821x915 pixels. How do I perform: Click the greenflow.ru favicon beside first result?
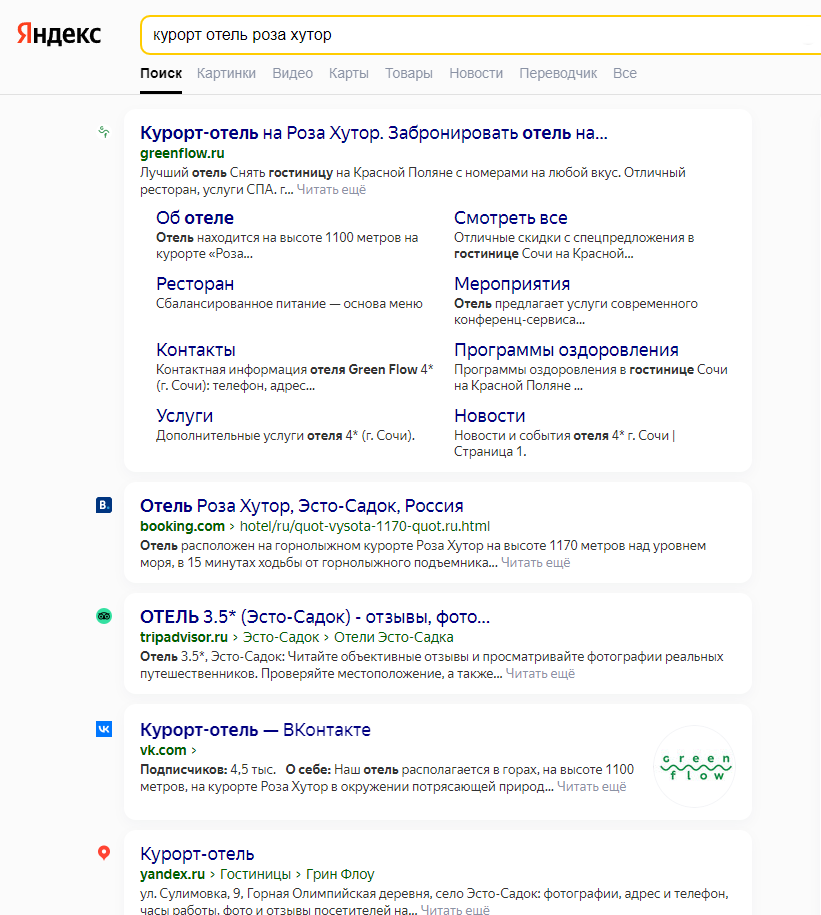104,132
